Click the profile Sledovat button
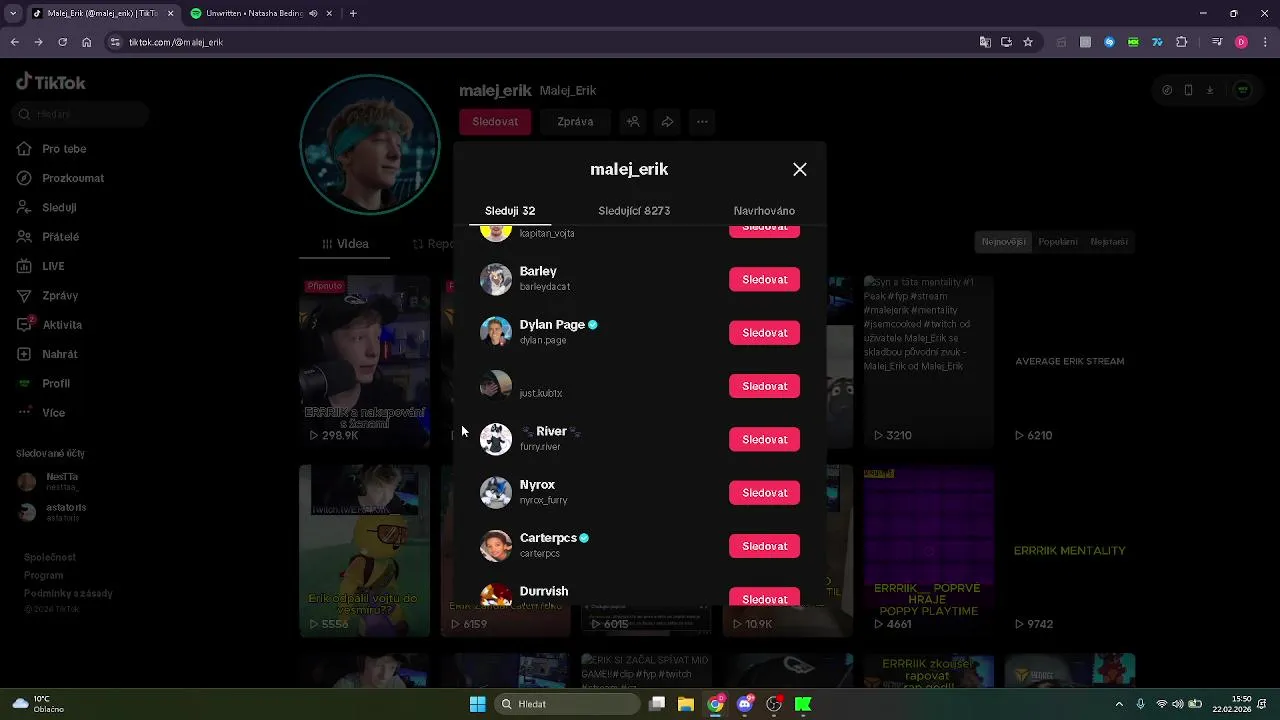 (x=495, y=122)
